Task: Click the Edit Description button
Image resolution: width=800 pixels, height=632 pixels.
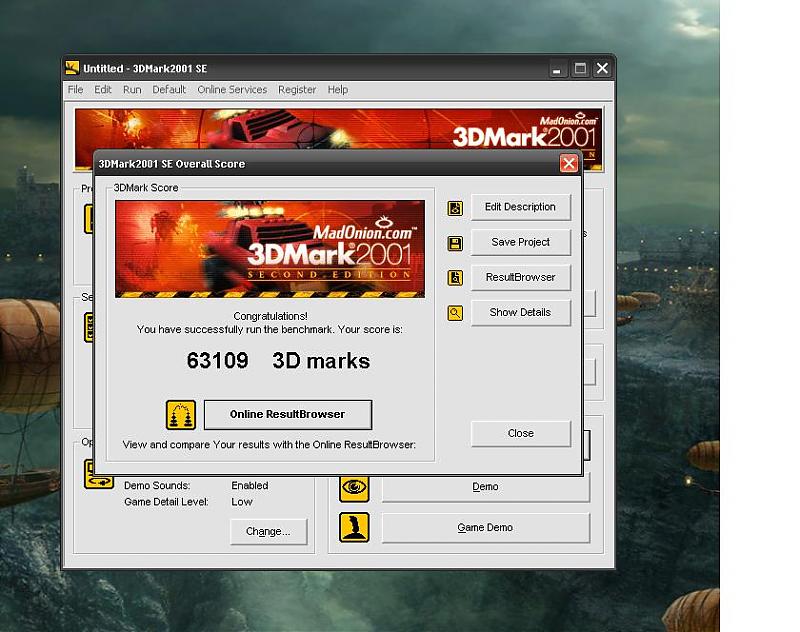Action: click(520, 207)
